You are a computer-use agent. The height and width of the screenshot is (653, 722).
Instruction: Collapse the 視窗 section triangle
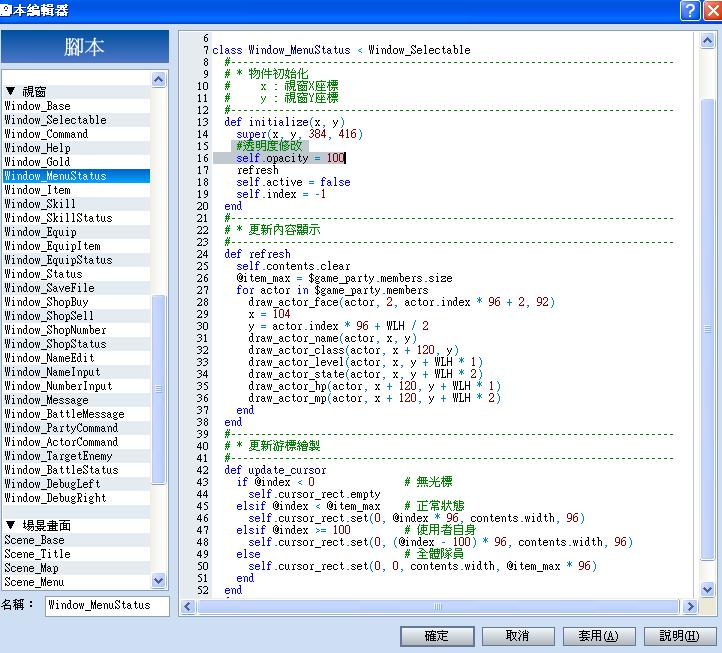click(x=11, y=91)
